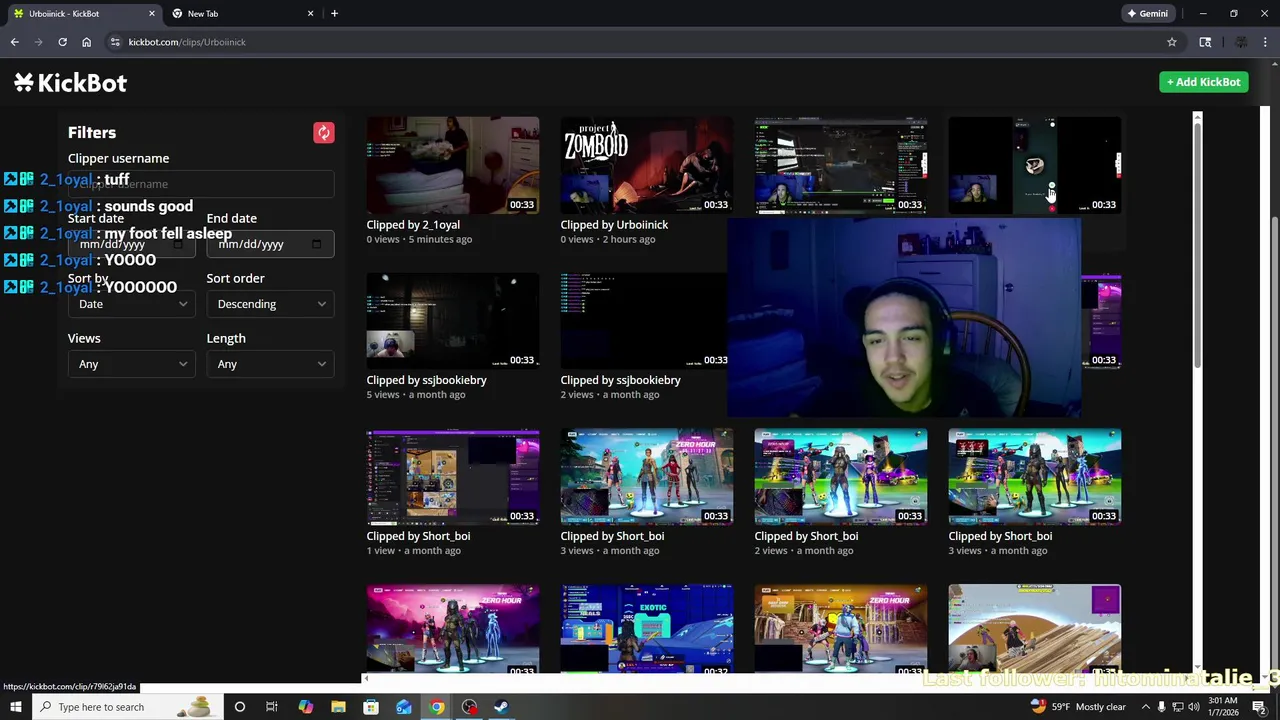Open ssjbookiebry clip with 5 views
Viewport: 1280px width, 720px height.
(x=453, y=321)
